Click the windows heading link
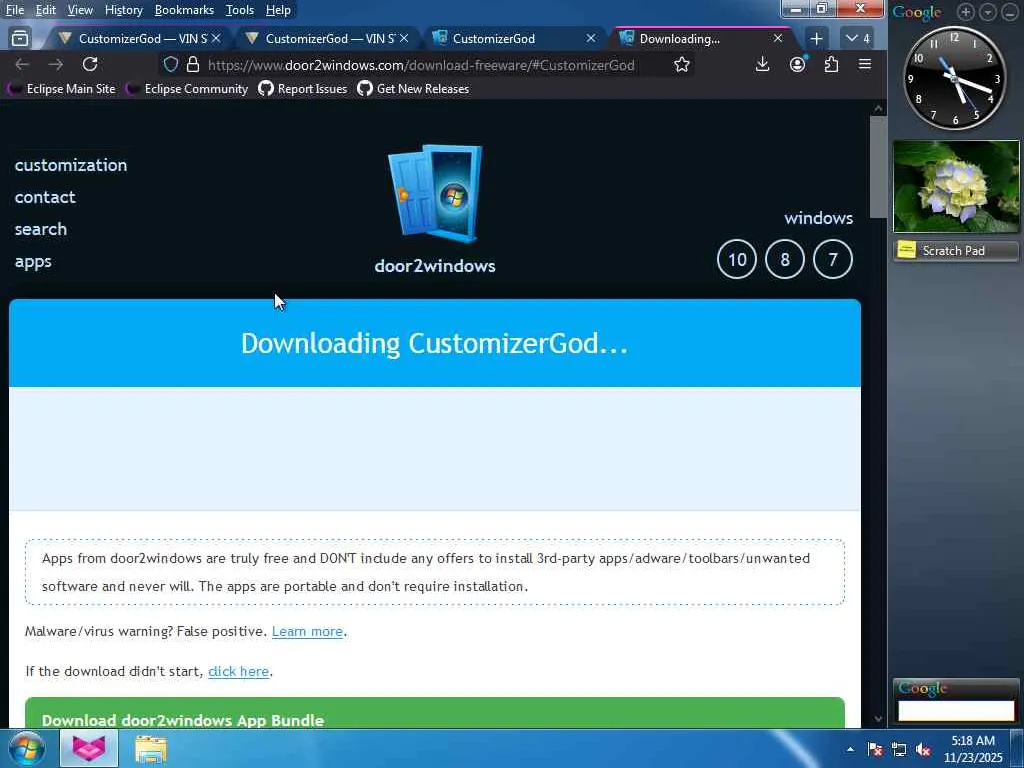This screenshot has height=768, width=1024. click(818, 218)
